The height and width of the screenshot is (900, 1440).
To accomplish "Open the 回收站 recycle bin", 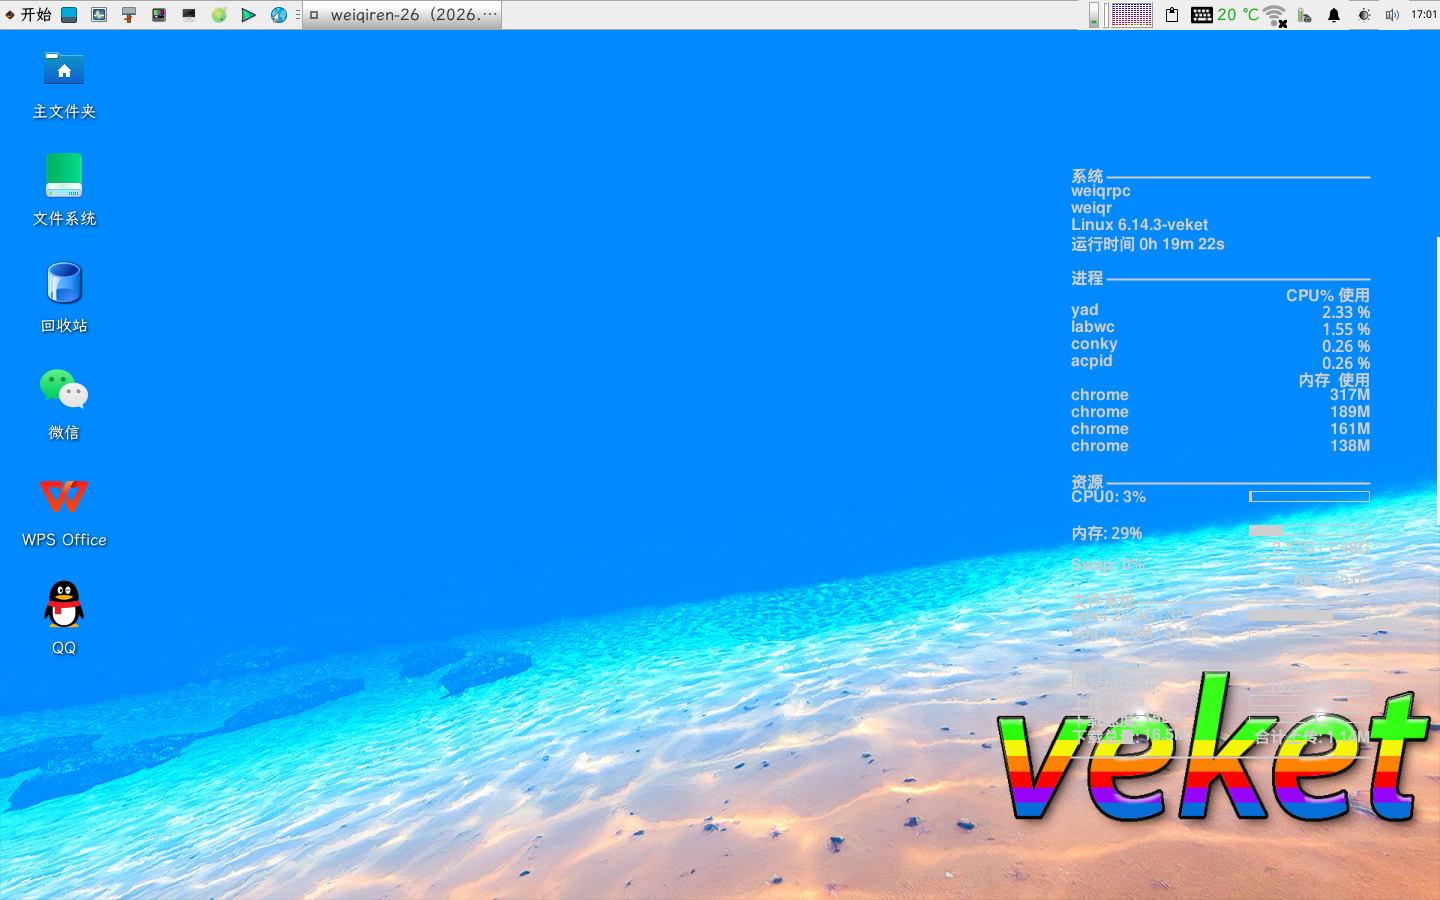I will [x=63, y=283].
